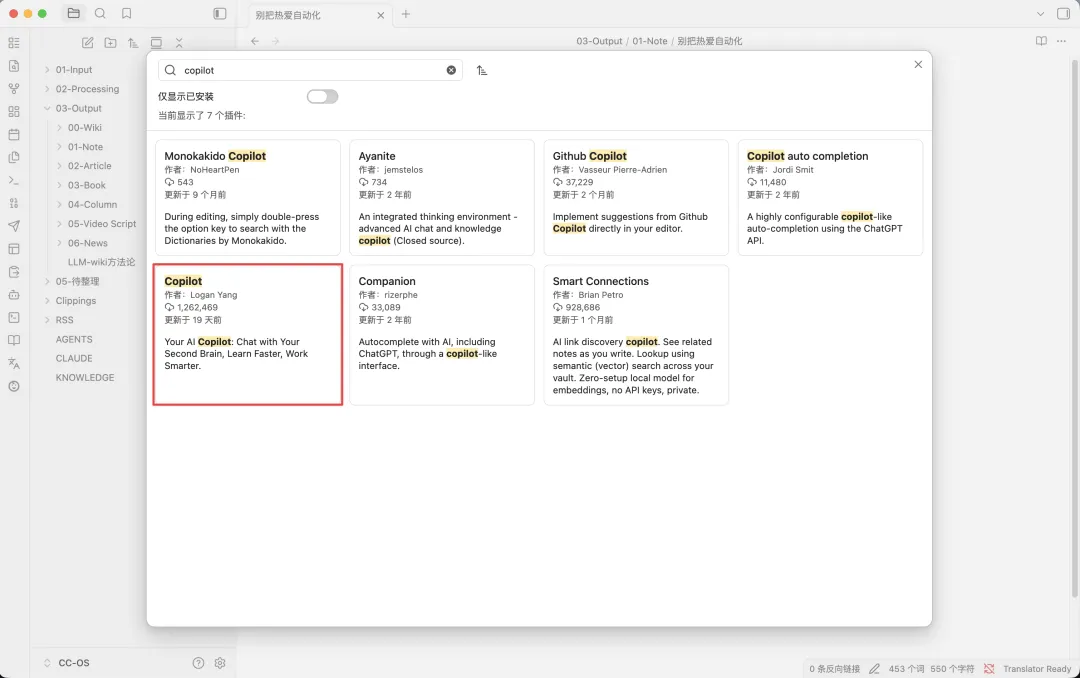The width and height of the screenshot is (1080, 678).
Task: Expand the 01-Input folder
Action: point(47,70)
